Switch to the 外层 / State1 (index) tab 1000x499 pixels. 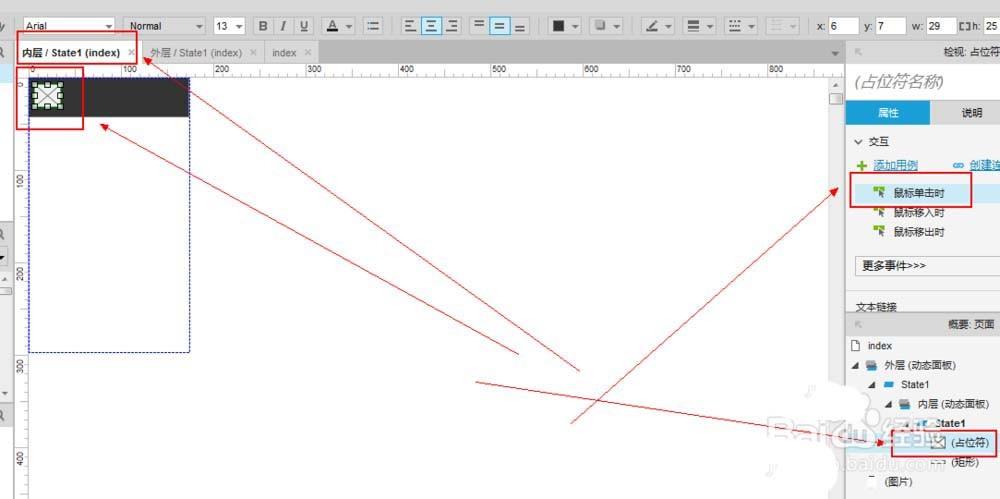[196, 52]
